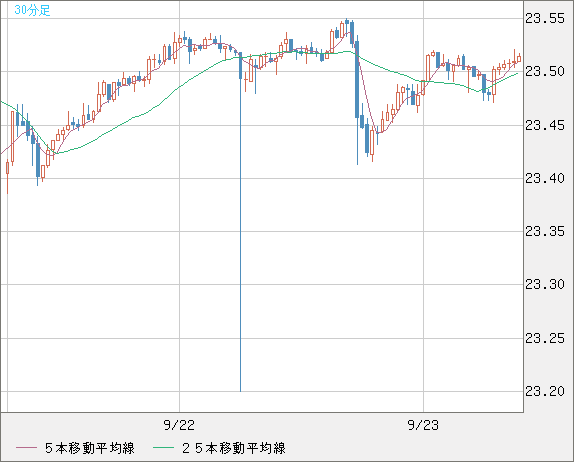
Task: Click the long blue wick spike to 23.20
Action: tap(241, 234)
